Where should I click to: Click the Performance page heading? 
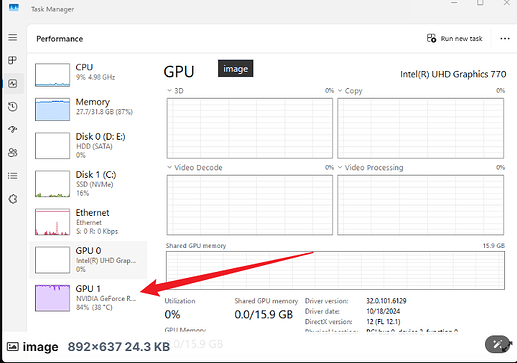click(60, 39)
